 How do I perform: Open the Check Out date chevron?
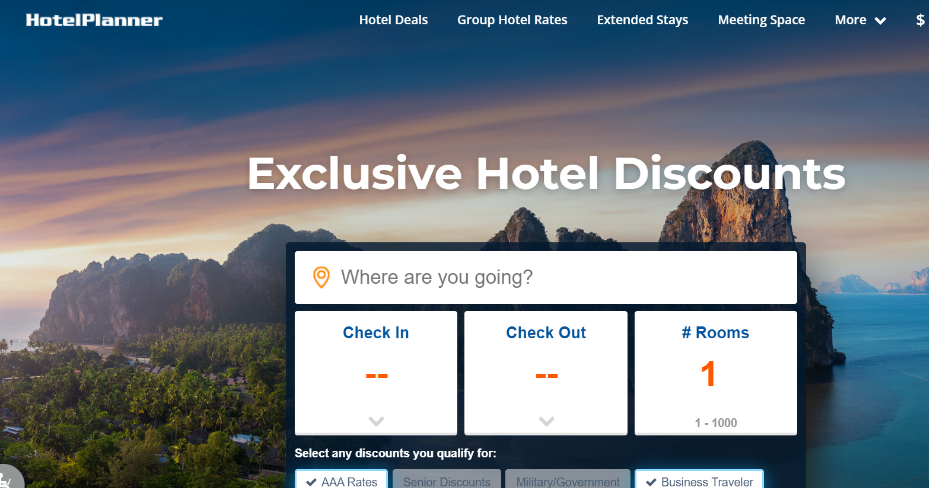546,421
